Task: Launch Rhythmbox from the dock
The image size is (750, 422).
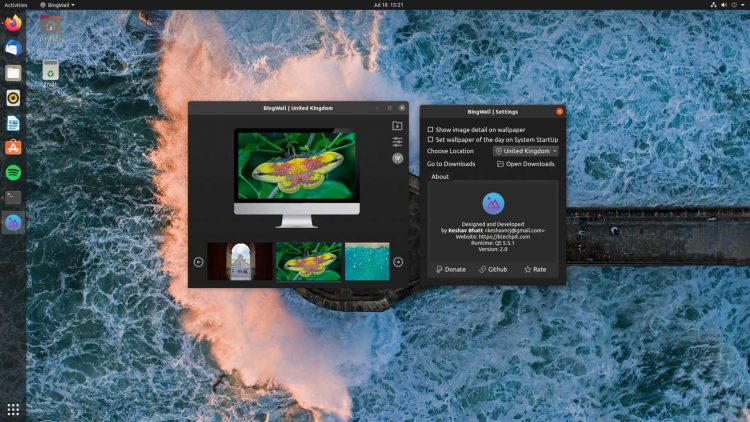Action: pyautogui.click(x=13, y=98)
